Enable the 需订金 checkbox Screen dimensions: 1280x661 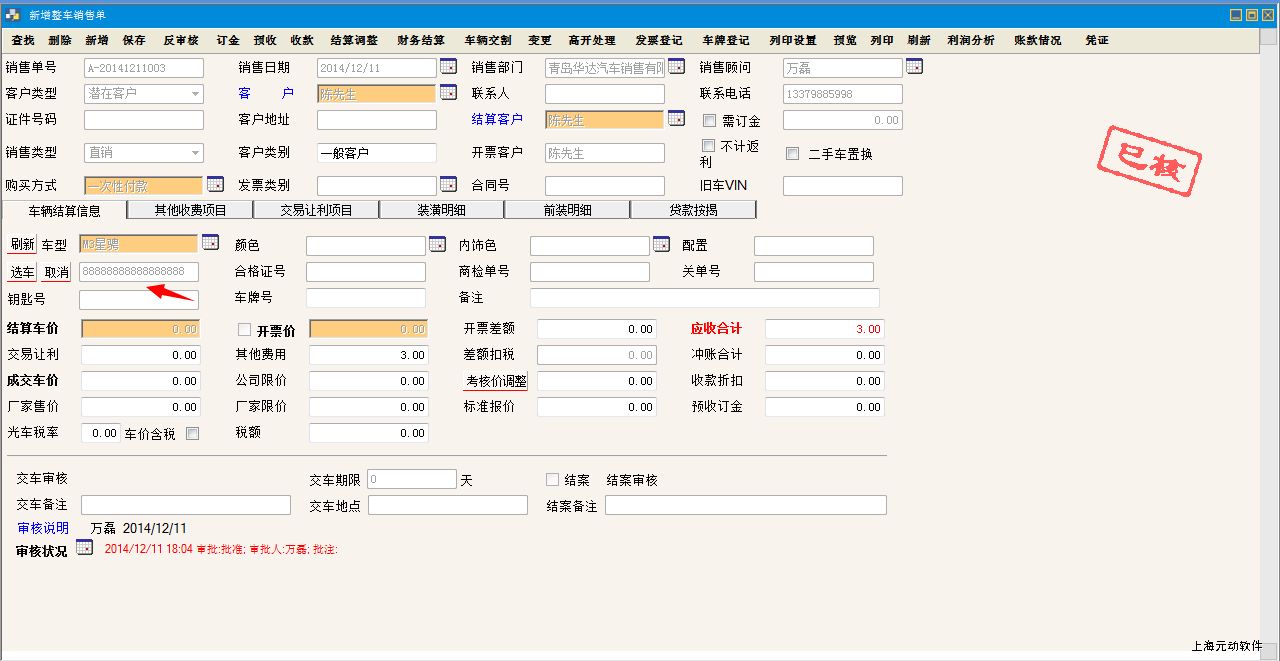click(x=709, y=121)
